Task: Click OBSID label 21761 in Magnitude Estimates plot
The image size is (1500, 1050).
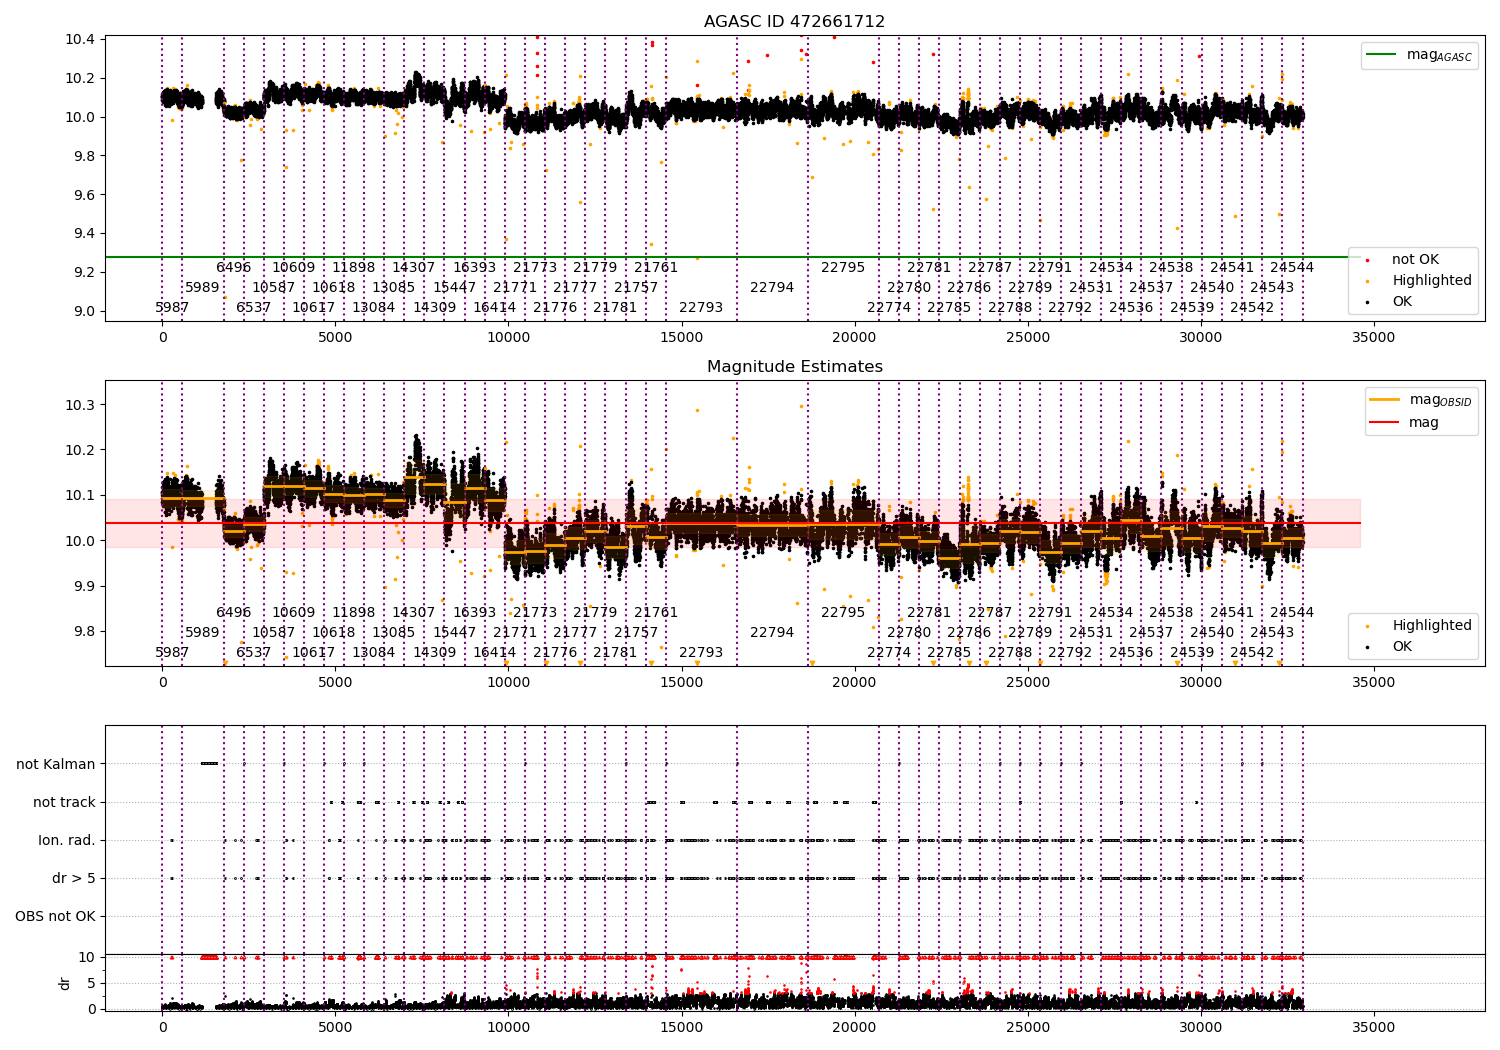Action: 656,612
